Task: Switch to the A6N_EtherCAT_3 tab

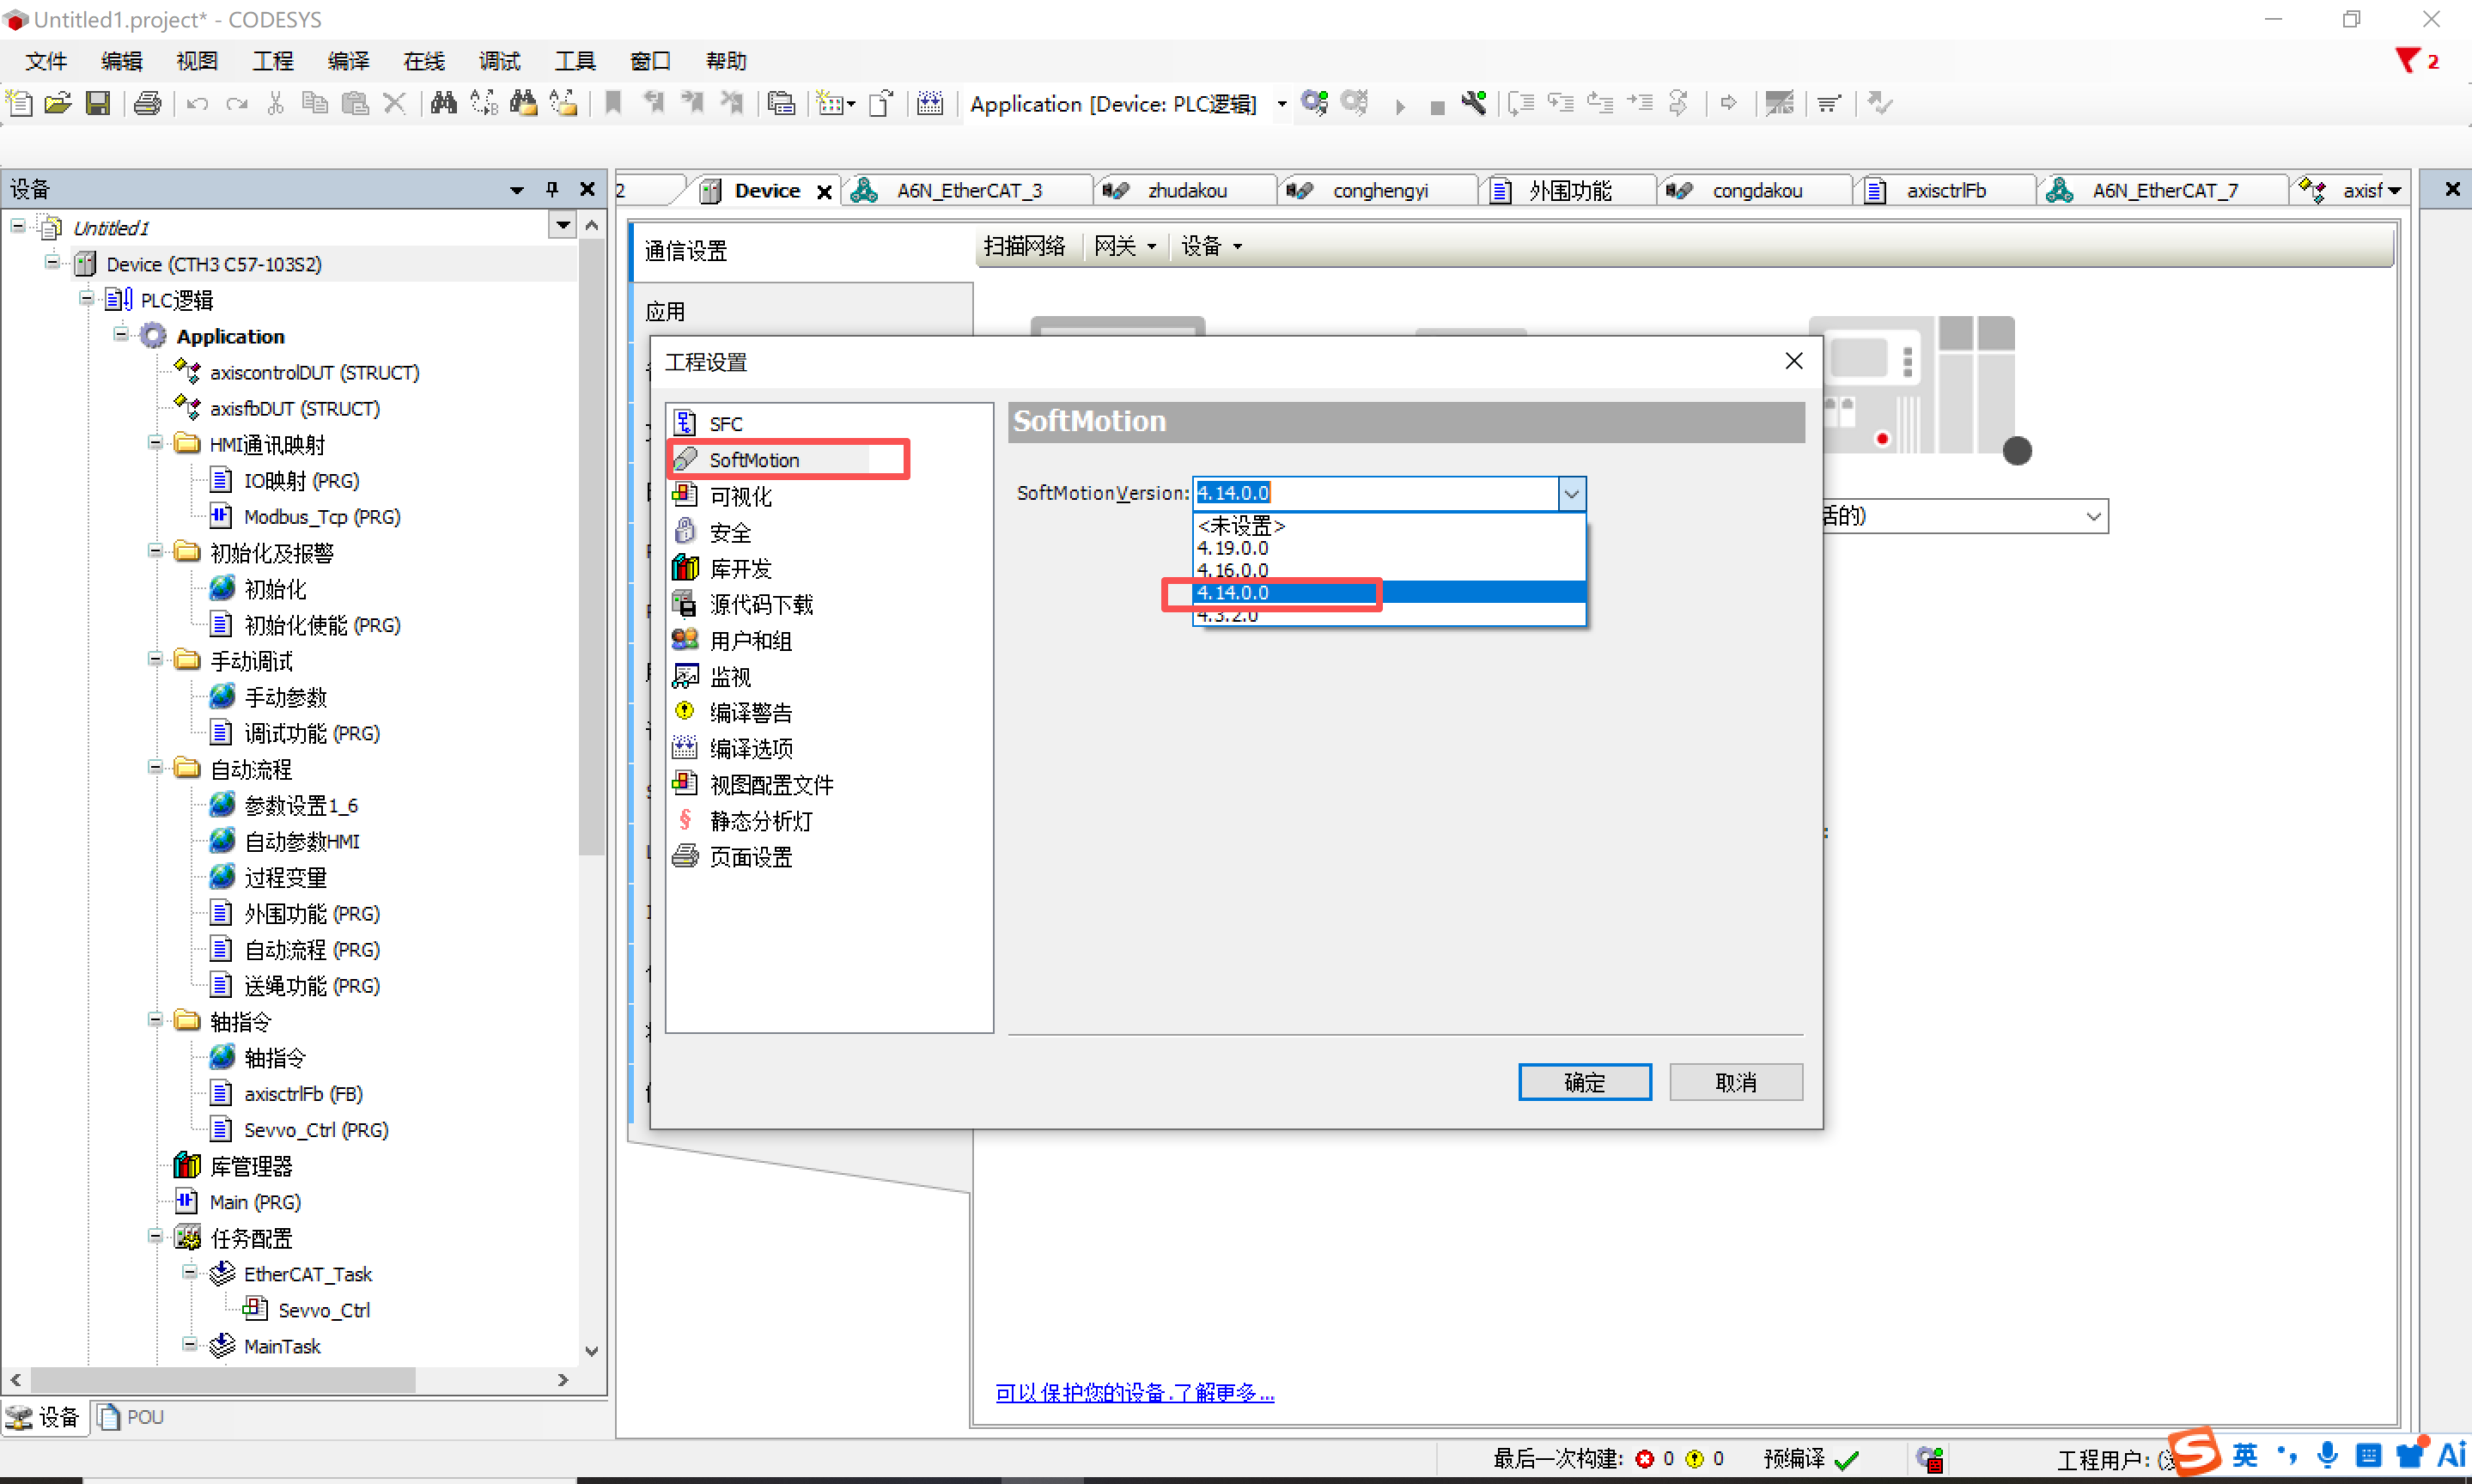Action: click(x=967, y=190)
